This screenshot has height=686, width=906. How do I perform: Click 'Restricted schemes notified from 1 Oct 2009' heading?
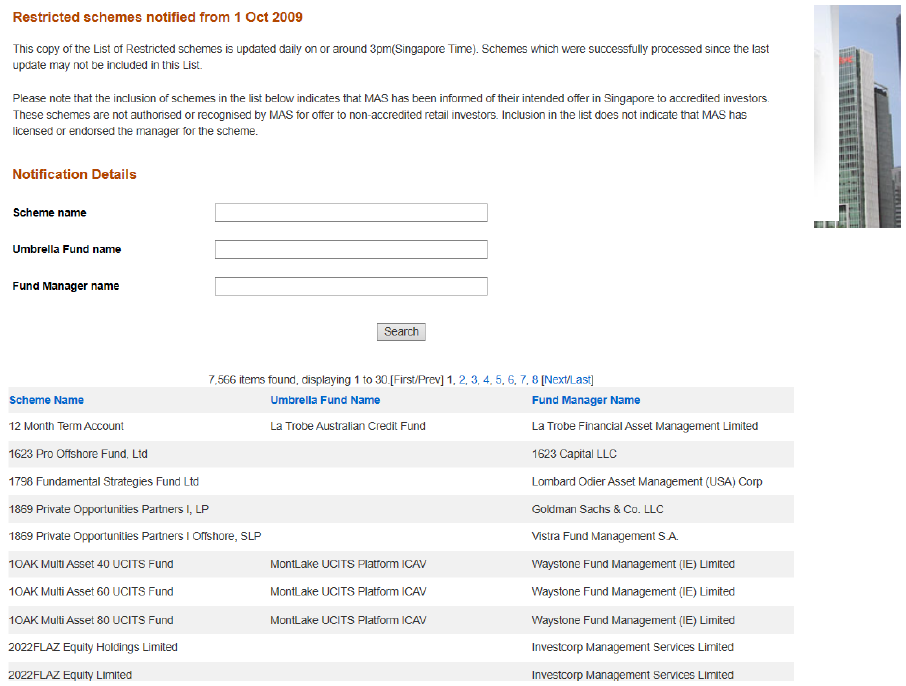[158, 17]
